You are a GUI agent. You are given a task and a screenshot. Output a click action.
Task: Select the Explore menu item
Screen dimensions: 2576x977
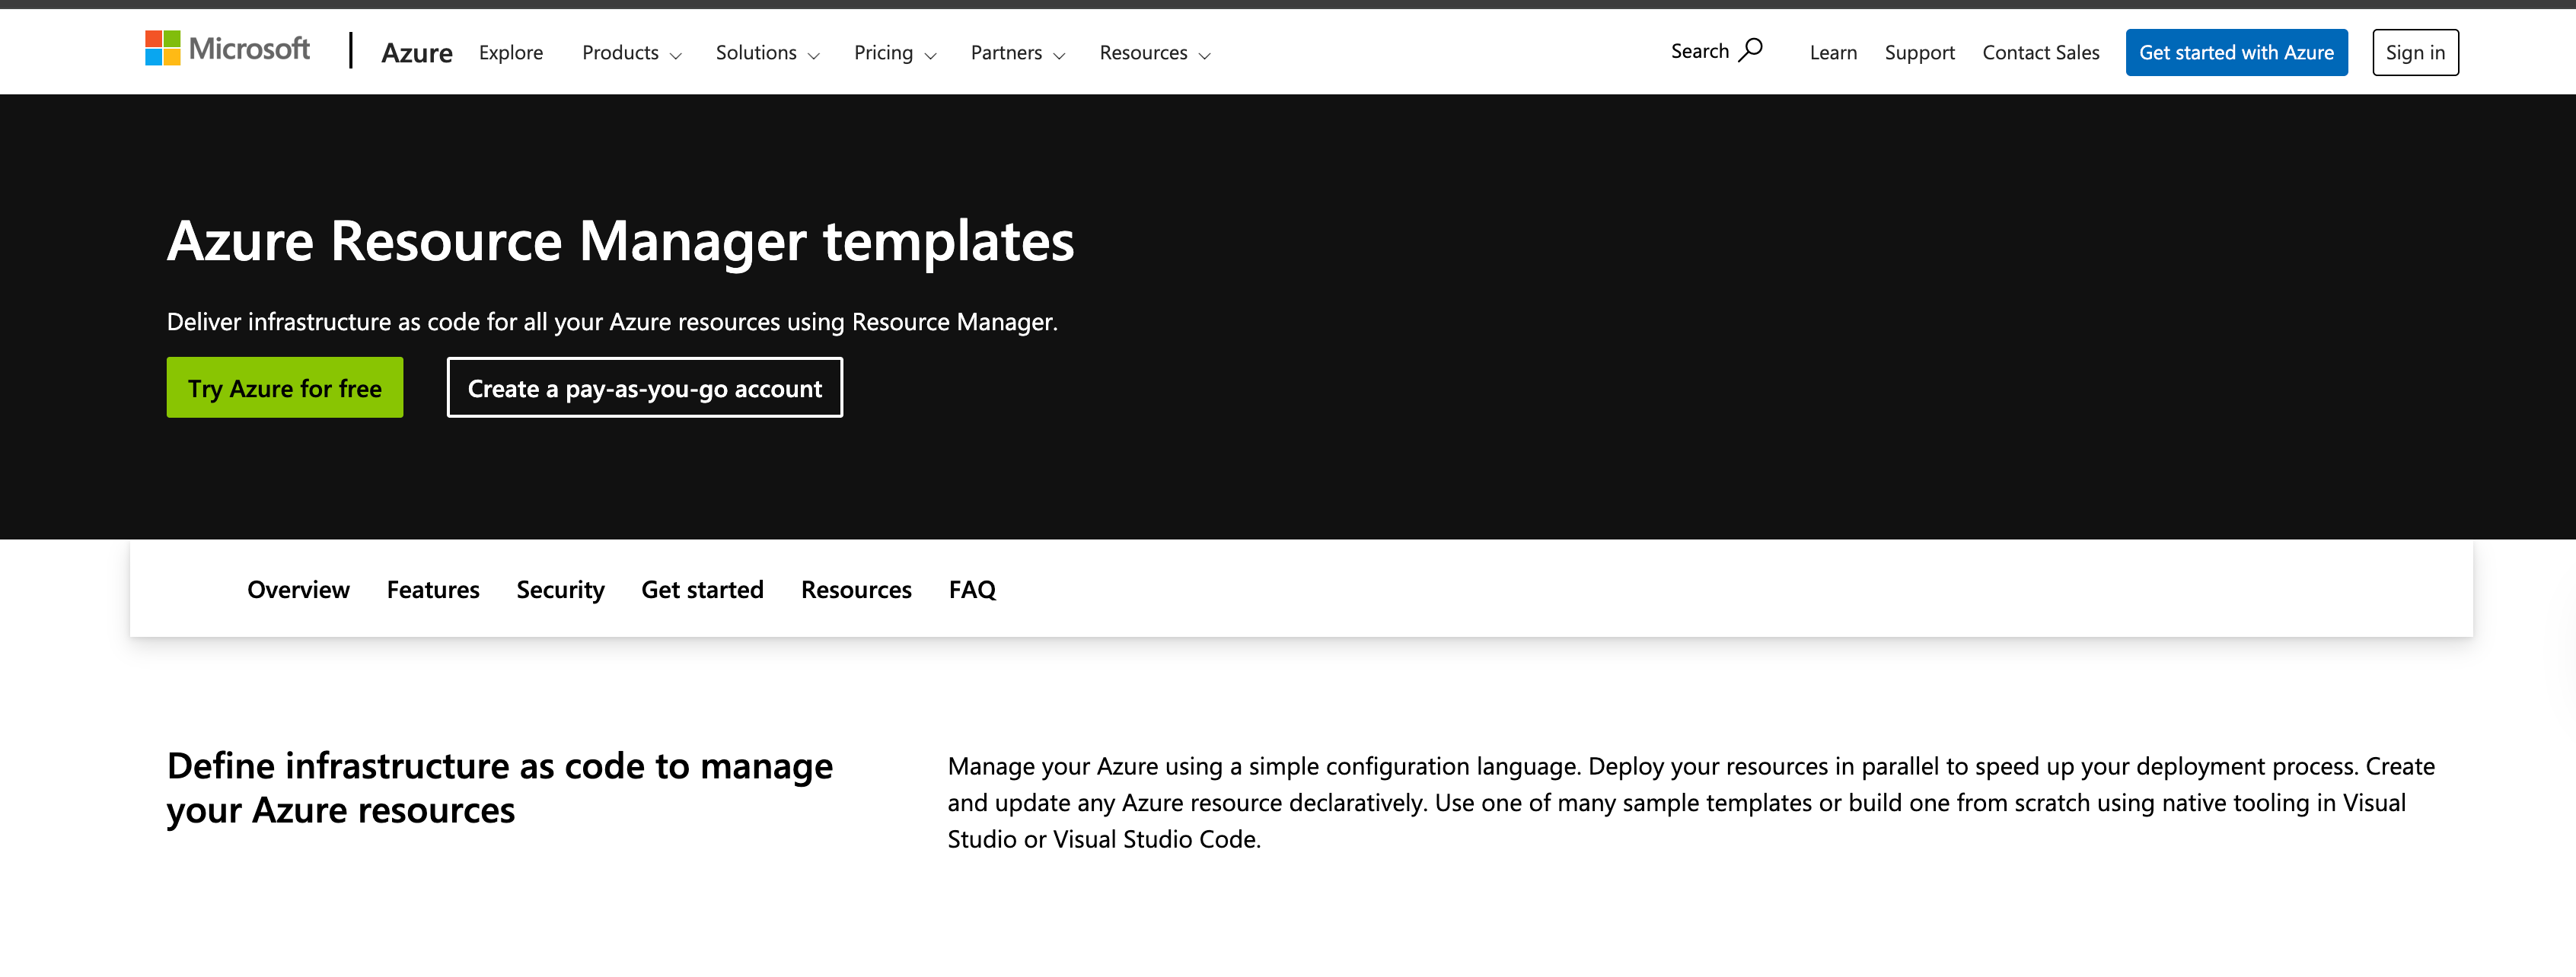tap(511, 53)
